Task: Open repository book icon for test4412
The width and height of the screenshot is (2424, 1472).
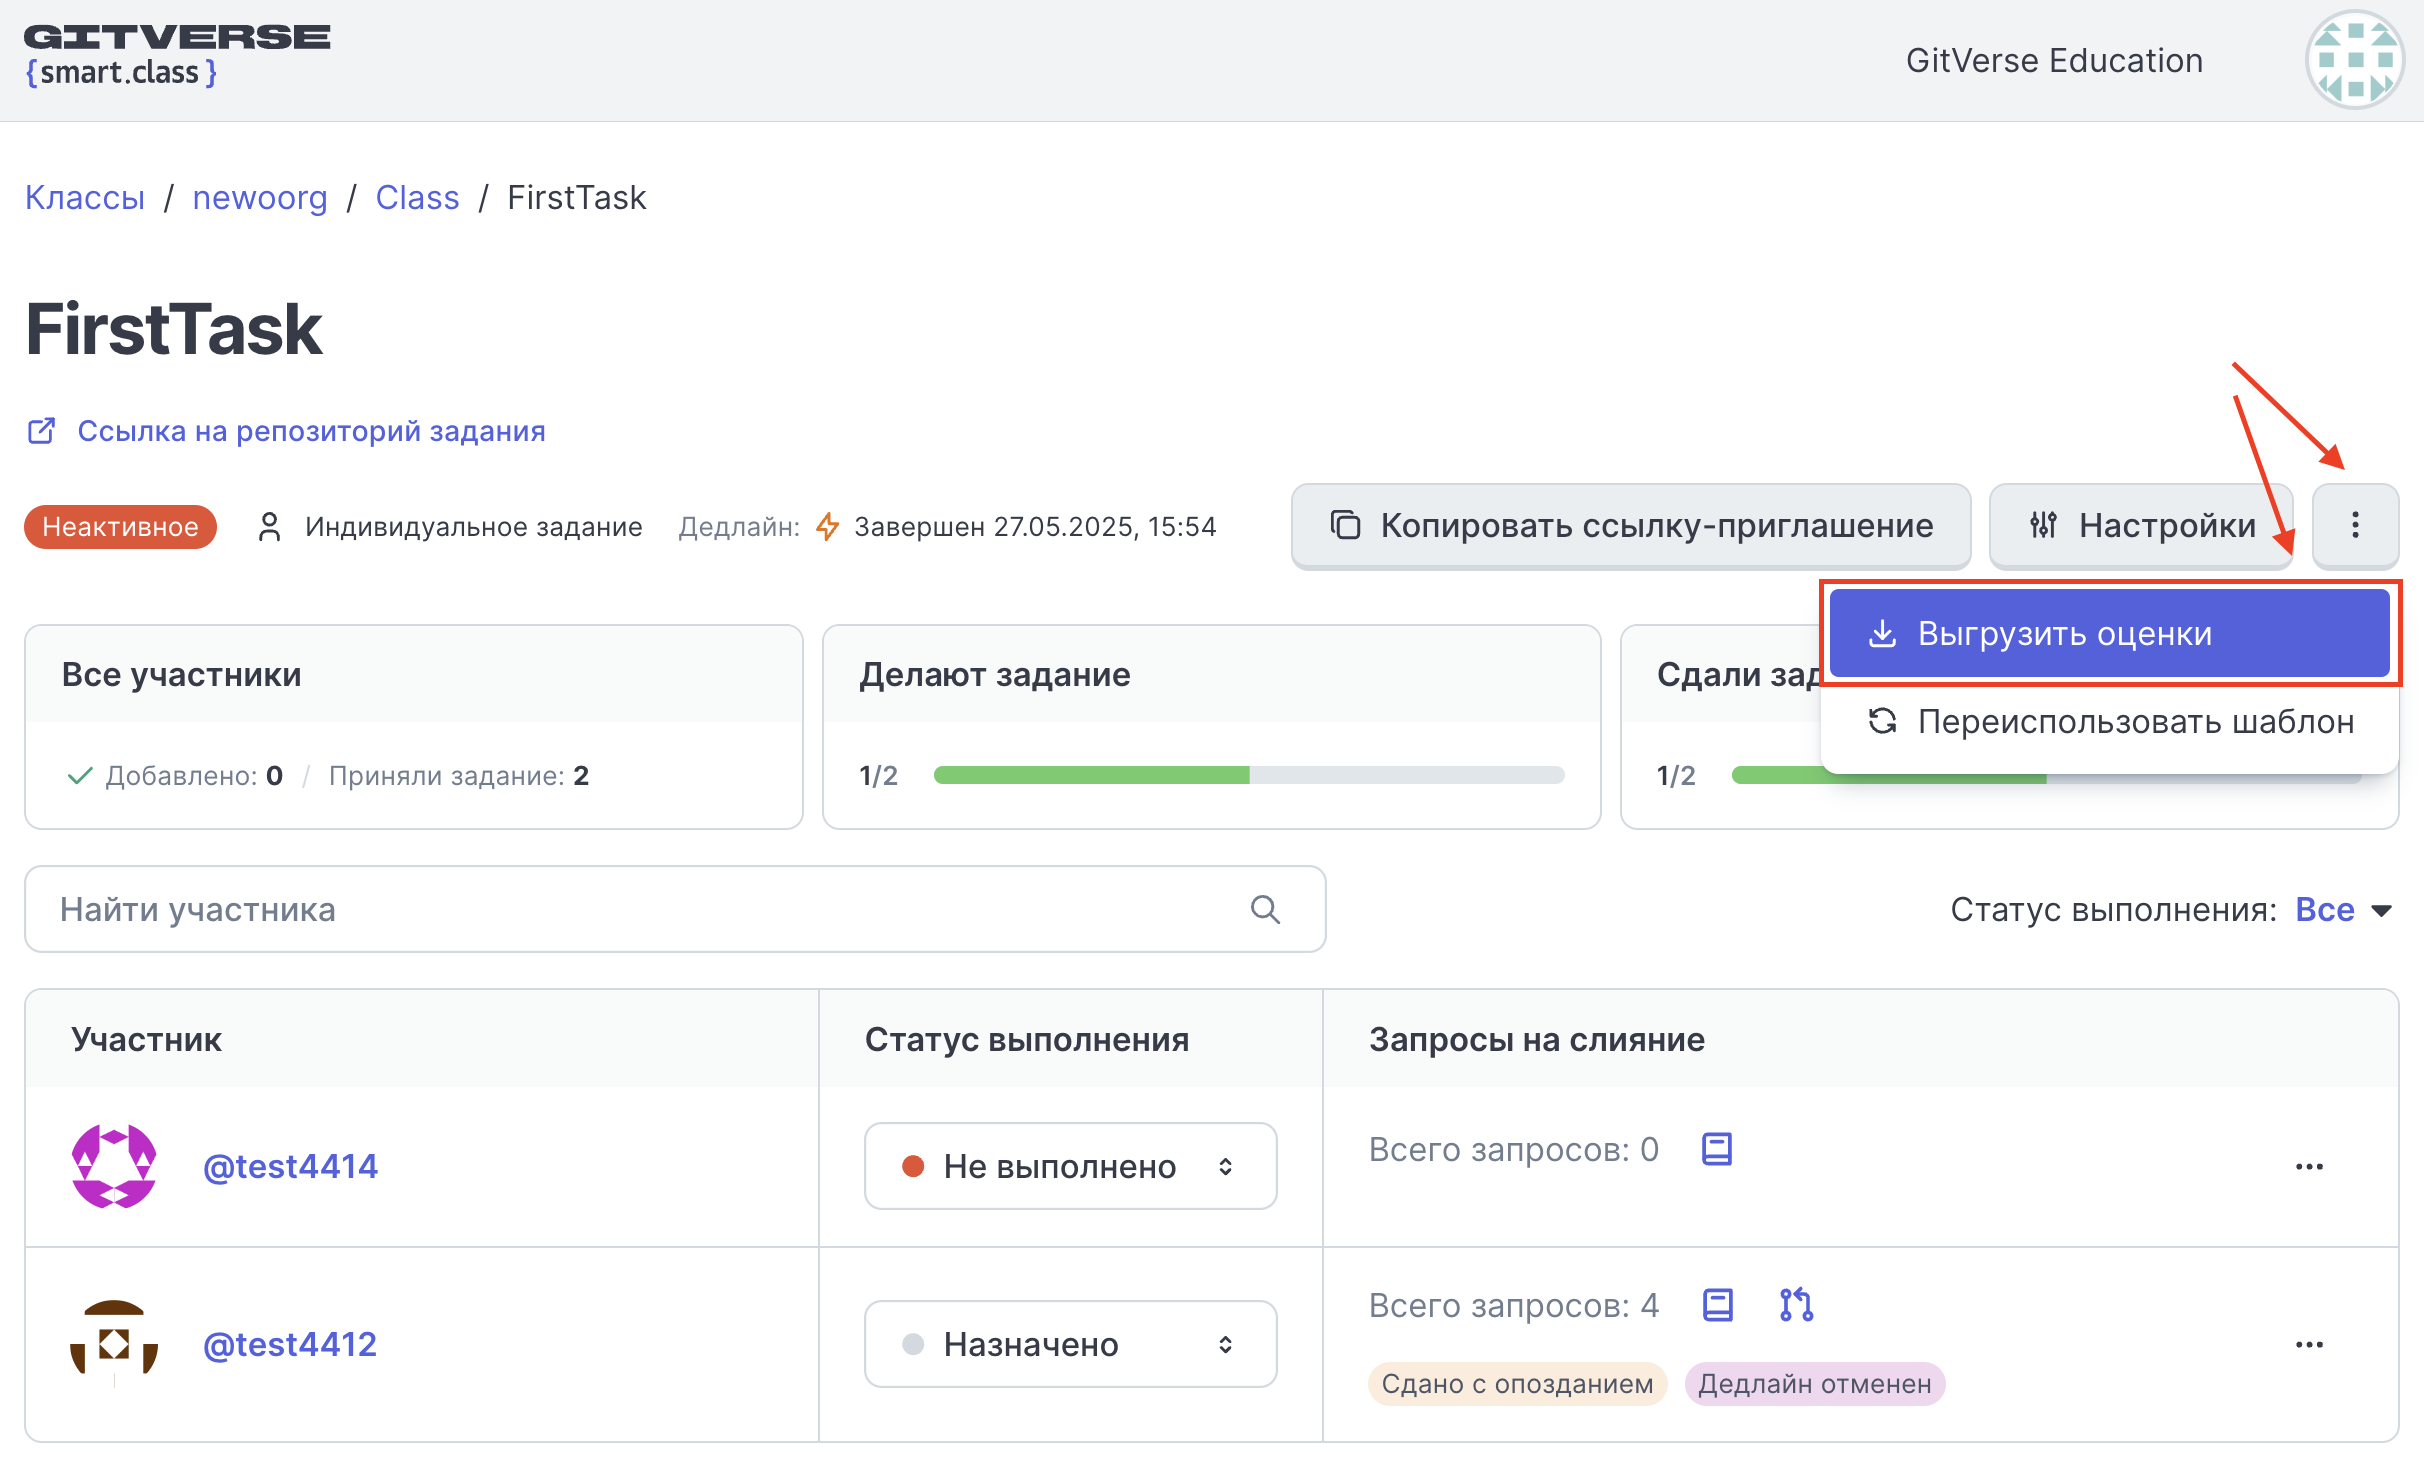Action: [1717, 1305]
